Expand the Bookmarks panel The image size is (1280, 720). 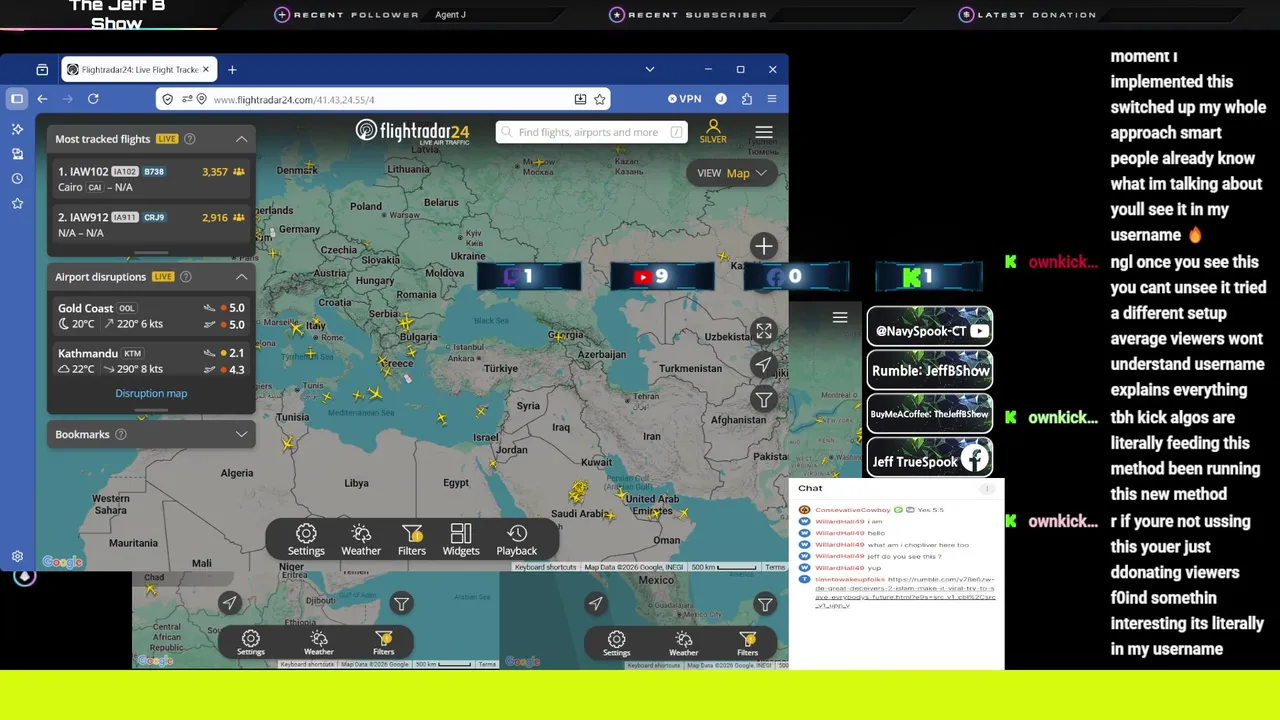click(x=241, y=434)
